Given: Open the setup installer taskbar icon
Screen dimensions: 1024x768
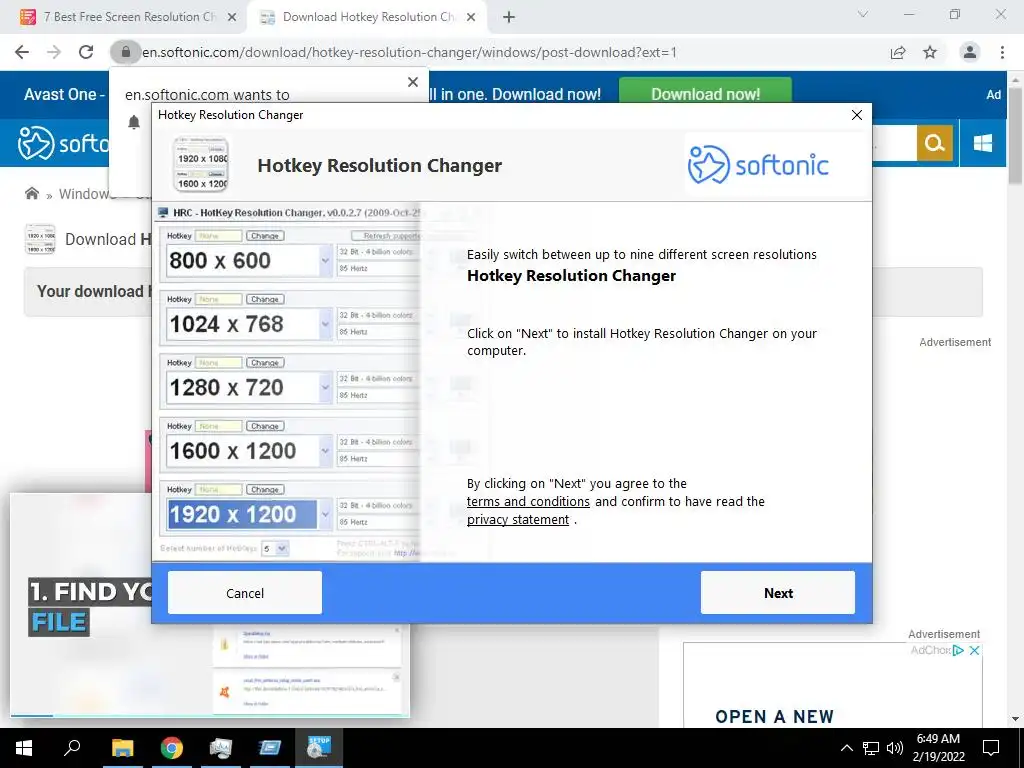Looking at the screenshot, I should point(319,748).
